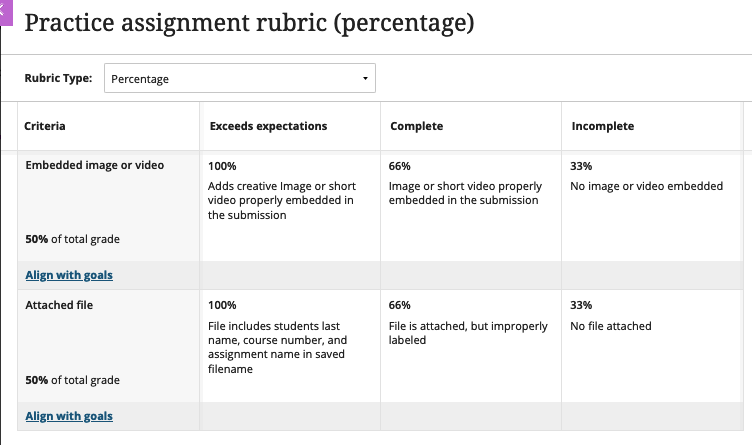Viewport: 752px width, 445px height.
Task: Click 66% in the Attached file row
Action: coord(400,305)
